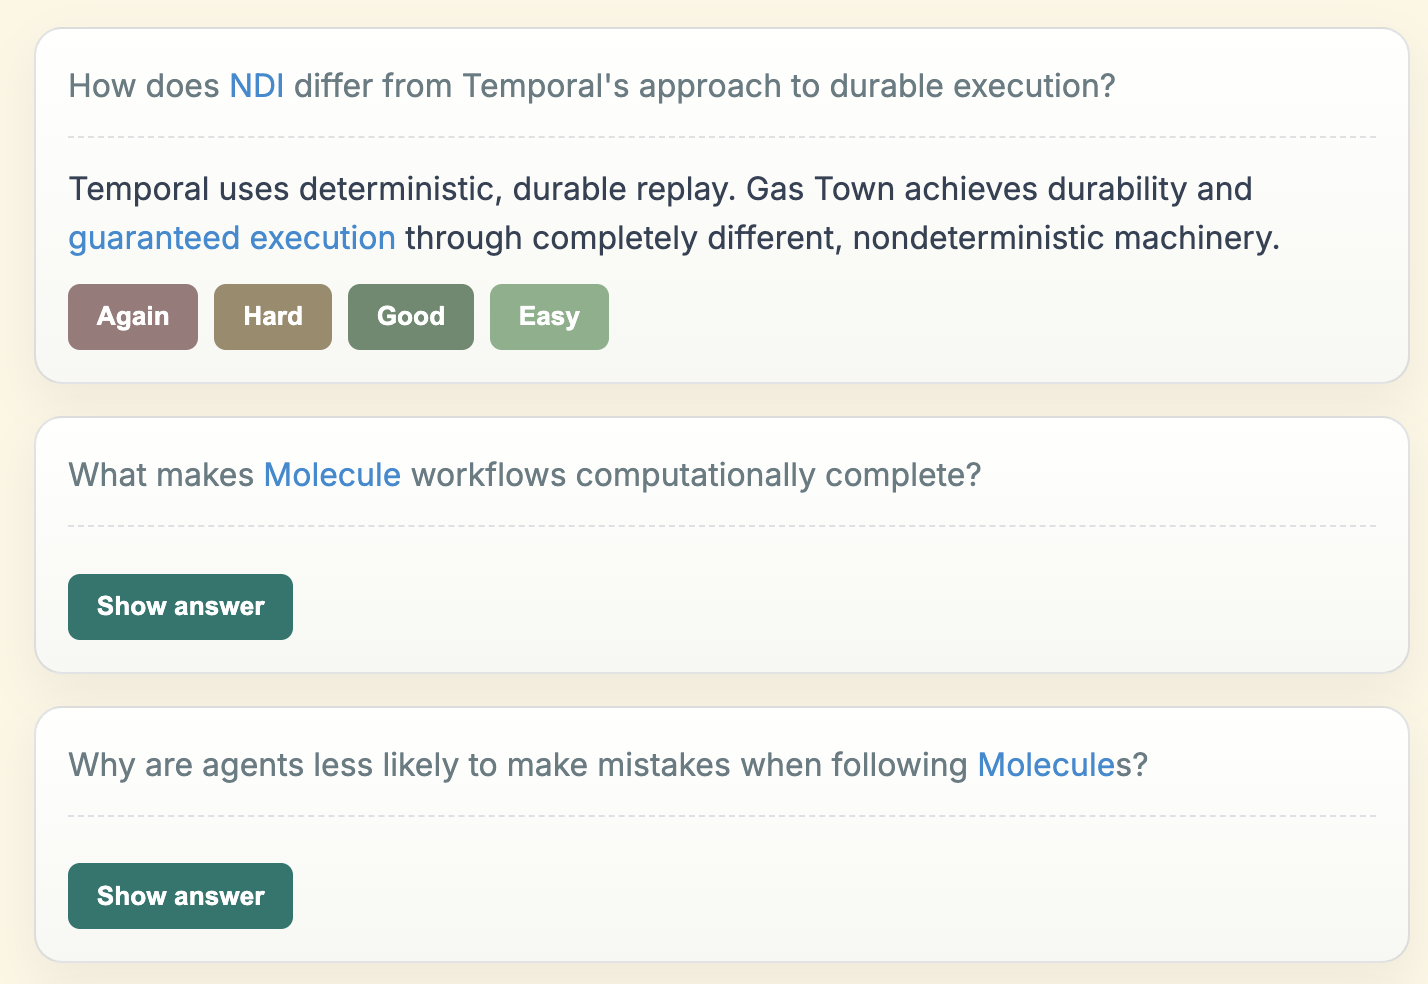Rate the NDI card as Again

(x=133, y=317)
